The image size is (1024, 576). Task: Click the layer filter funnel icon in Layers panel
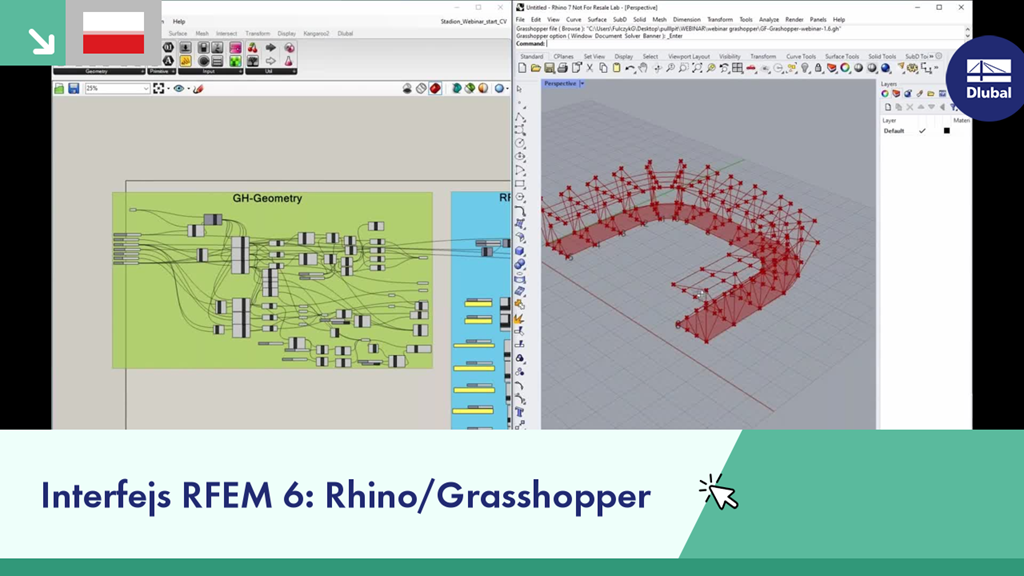(x=954, y=107)
